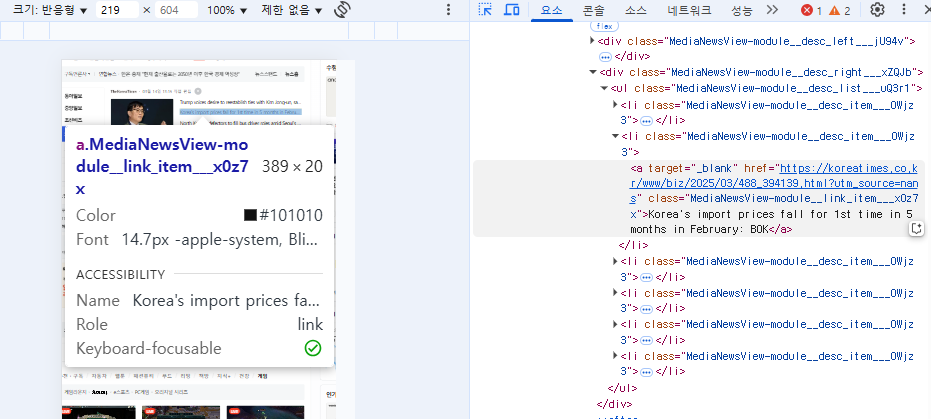Viewport: 931px width, 419px height.
Task: Switch to the 요소 tab
Action: click(x=551, y=10)
